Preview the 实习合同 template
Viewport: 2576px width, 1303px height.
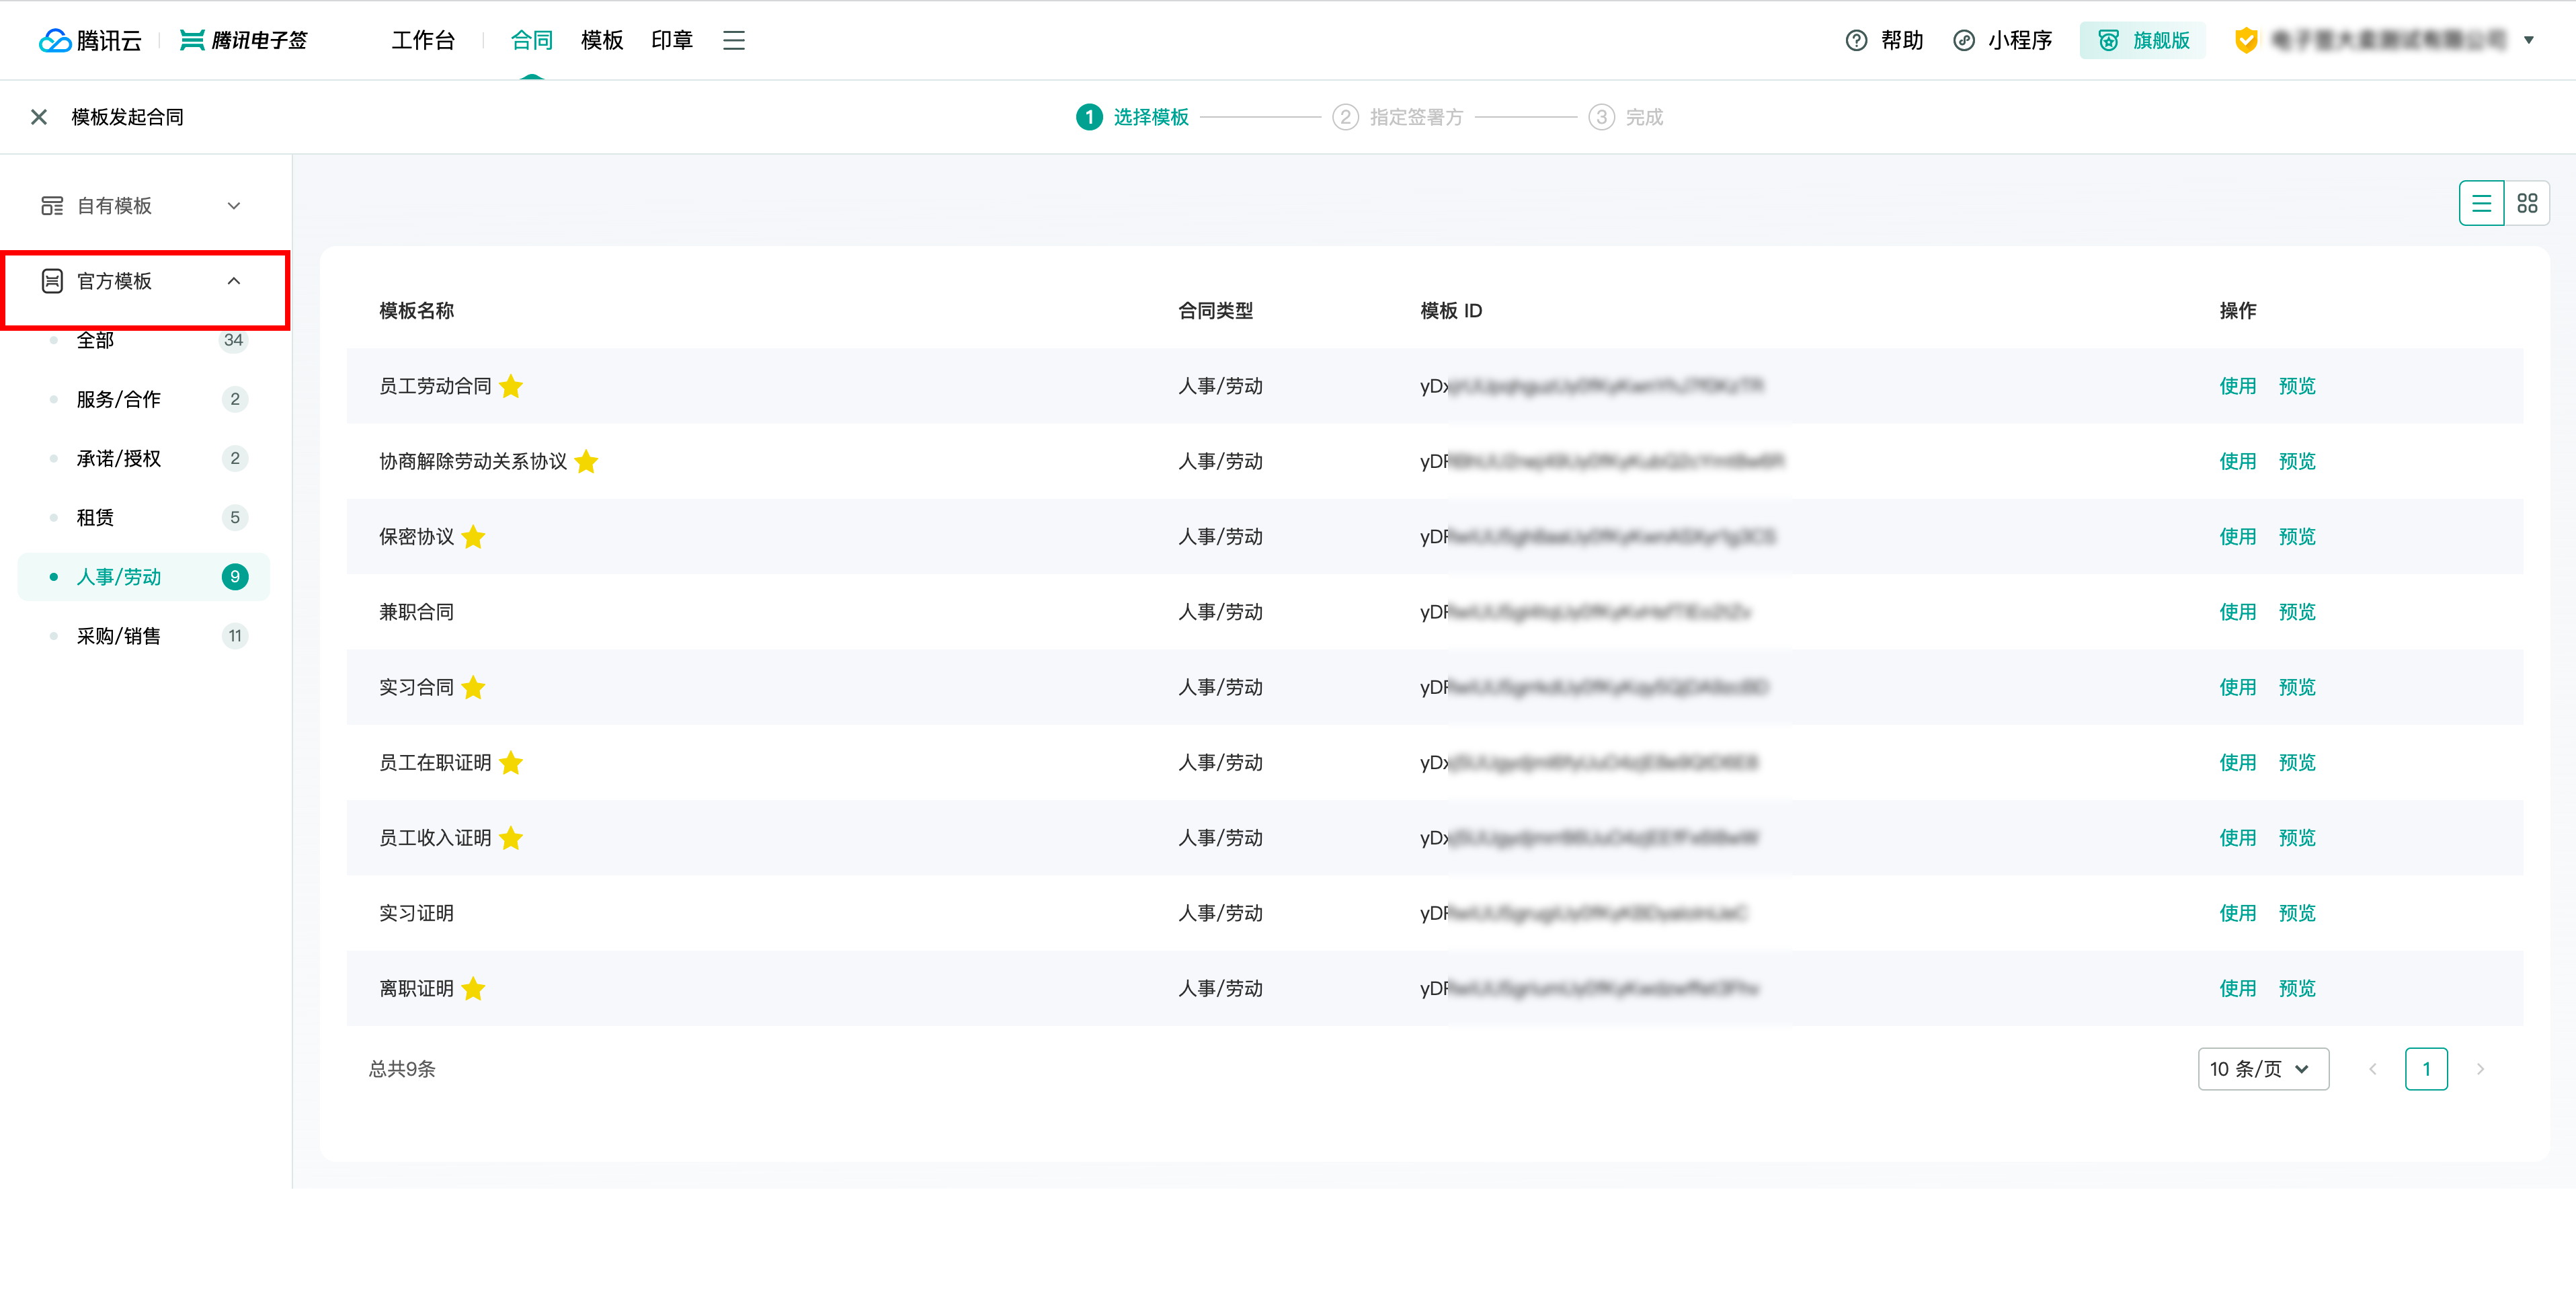[x=2297, y=687]
